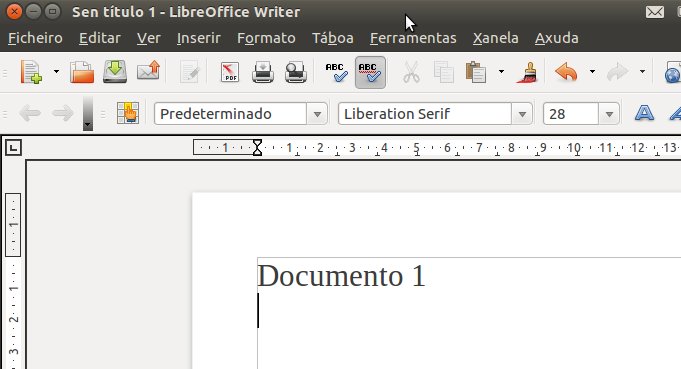The width and height of the screenshot is (681, 369).
Task: Open the Ver menu
Action: pyautogui.click(x=149, y=38)
